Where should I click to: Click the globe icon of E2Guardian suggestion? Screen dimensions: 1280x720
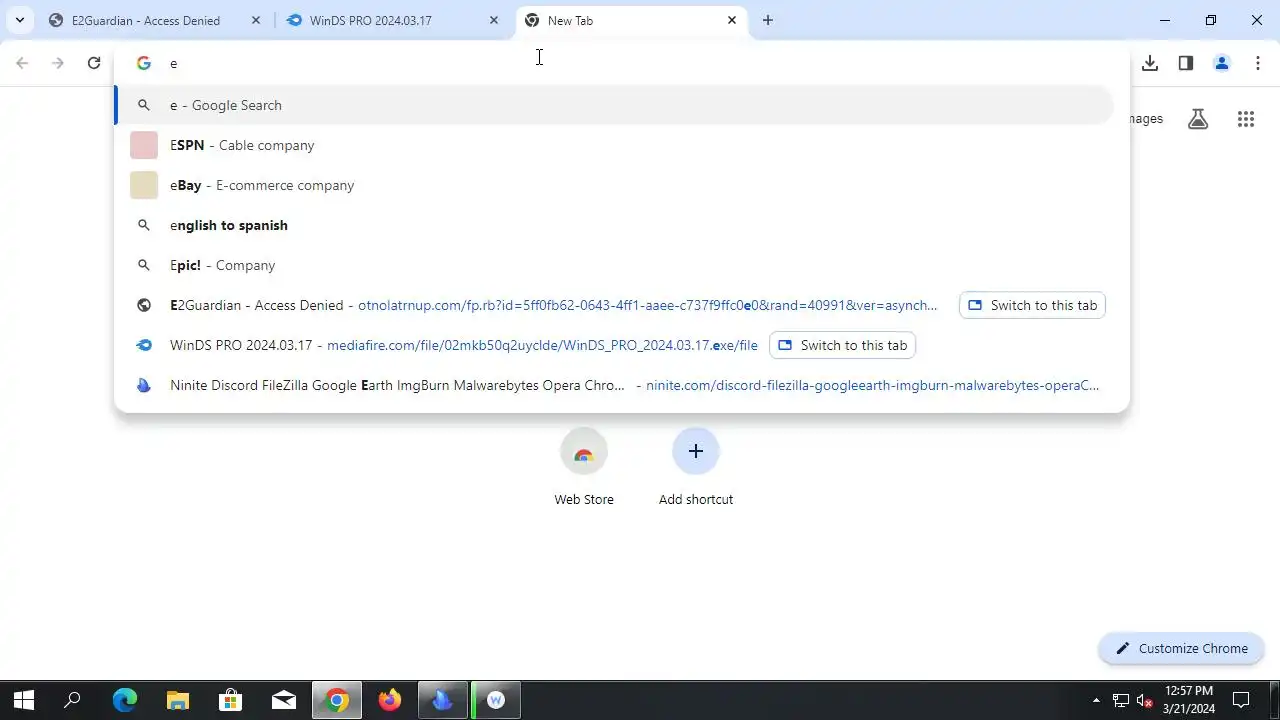(x=144, y=305)
